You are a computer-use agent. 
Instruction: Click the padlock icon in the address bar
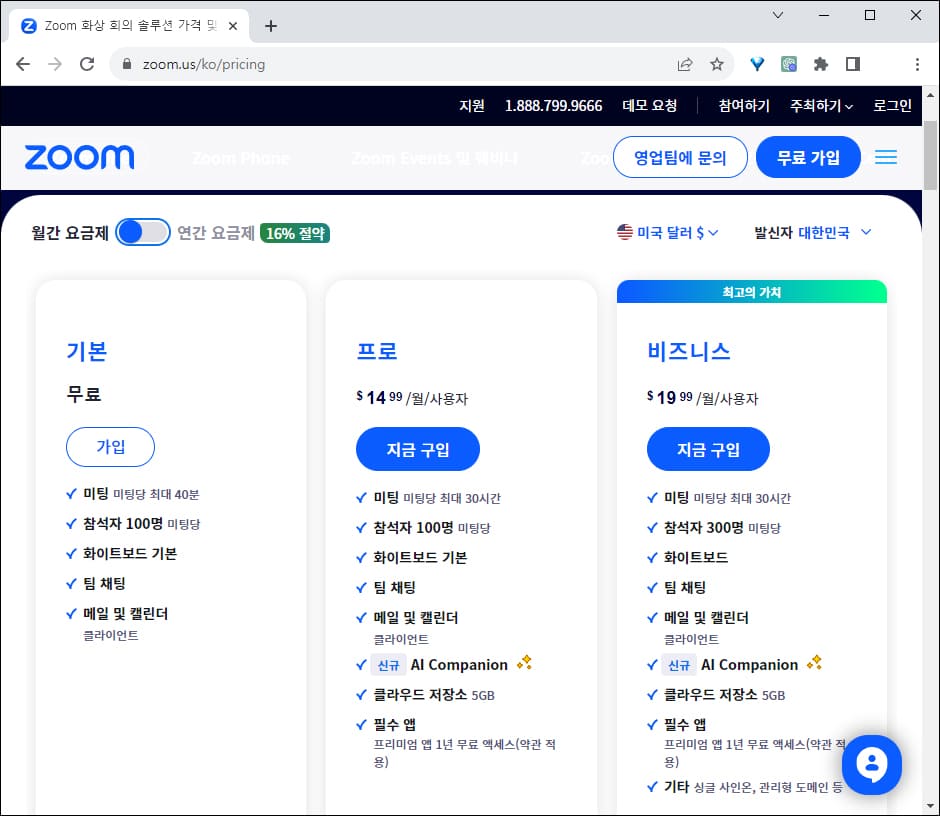[126, 63]
